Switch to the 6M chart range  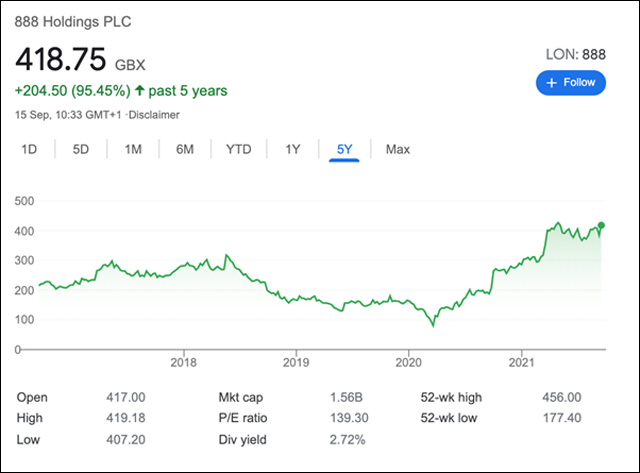pos(185,150)
